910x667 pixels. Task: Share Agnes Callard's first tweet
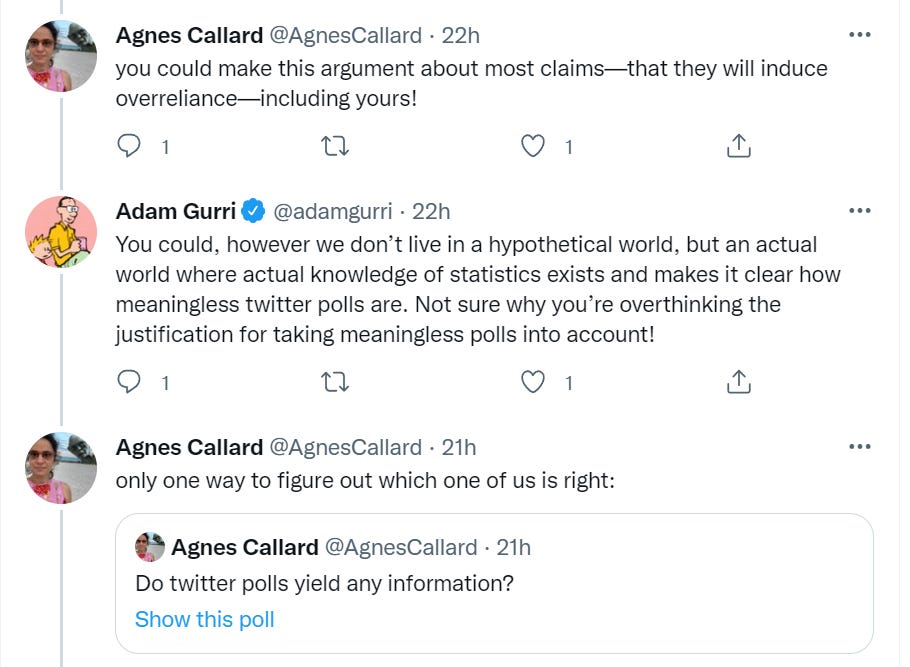click(x=737, y=147)
